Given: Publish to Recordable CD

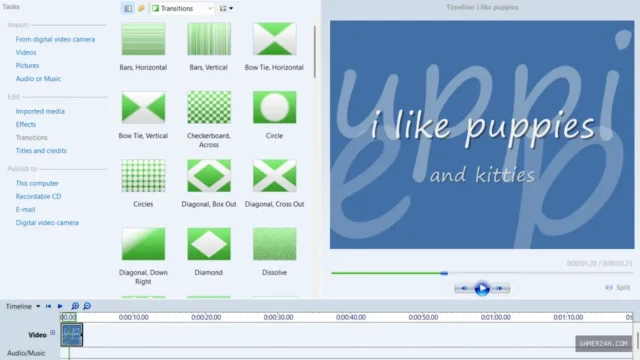Looking at the screenshot, I should [38, 196].
